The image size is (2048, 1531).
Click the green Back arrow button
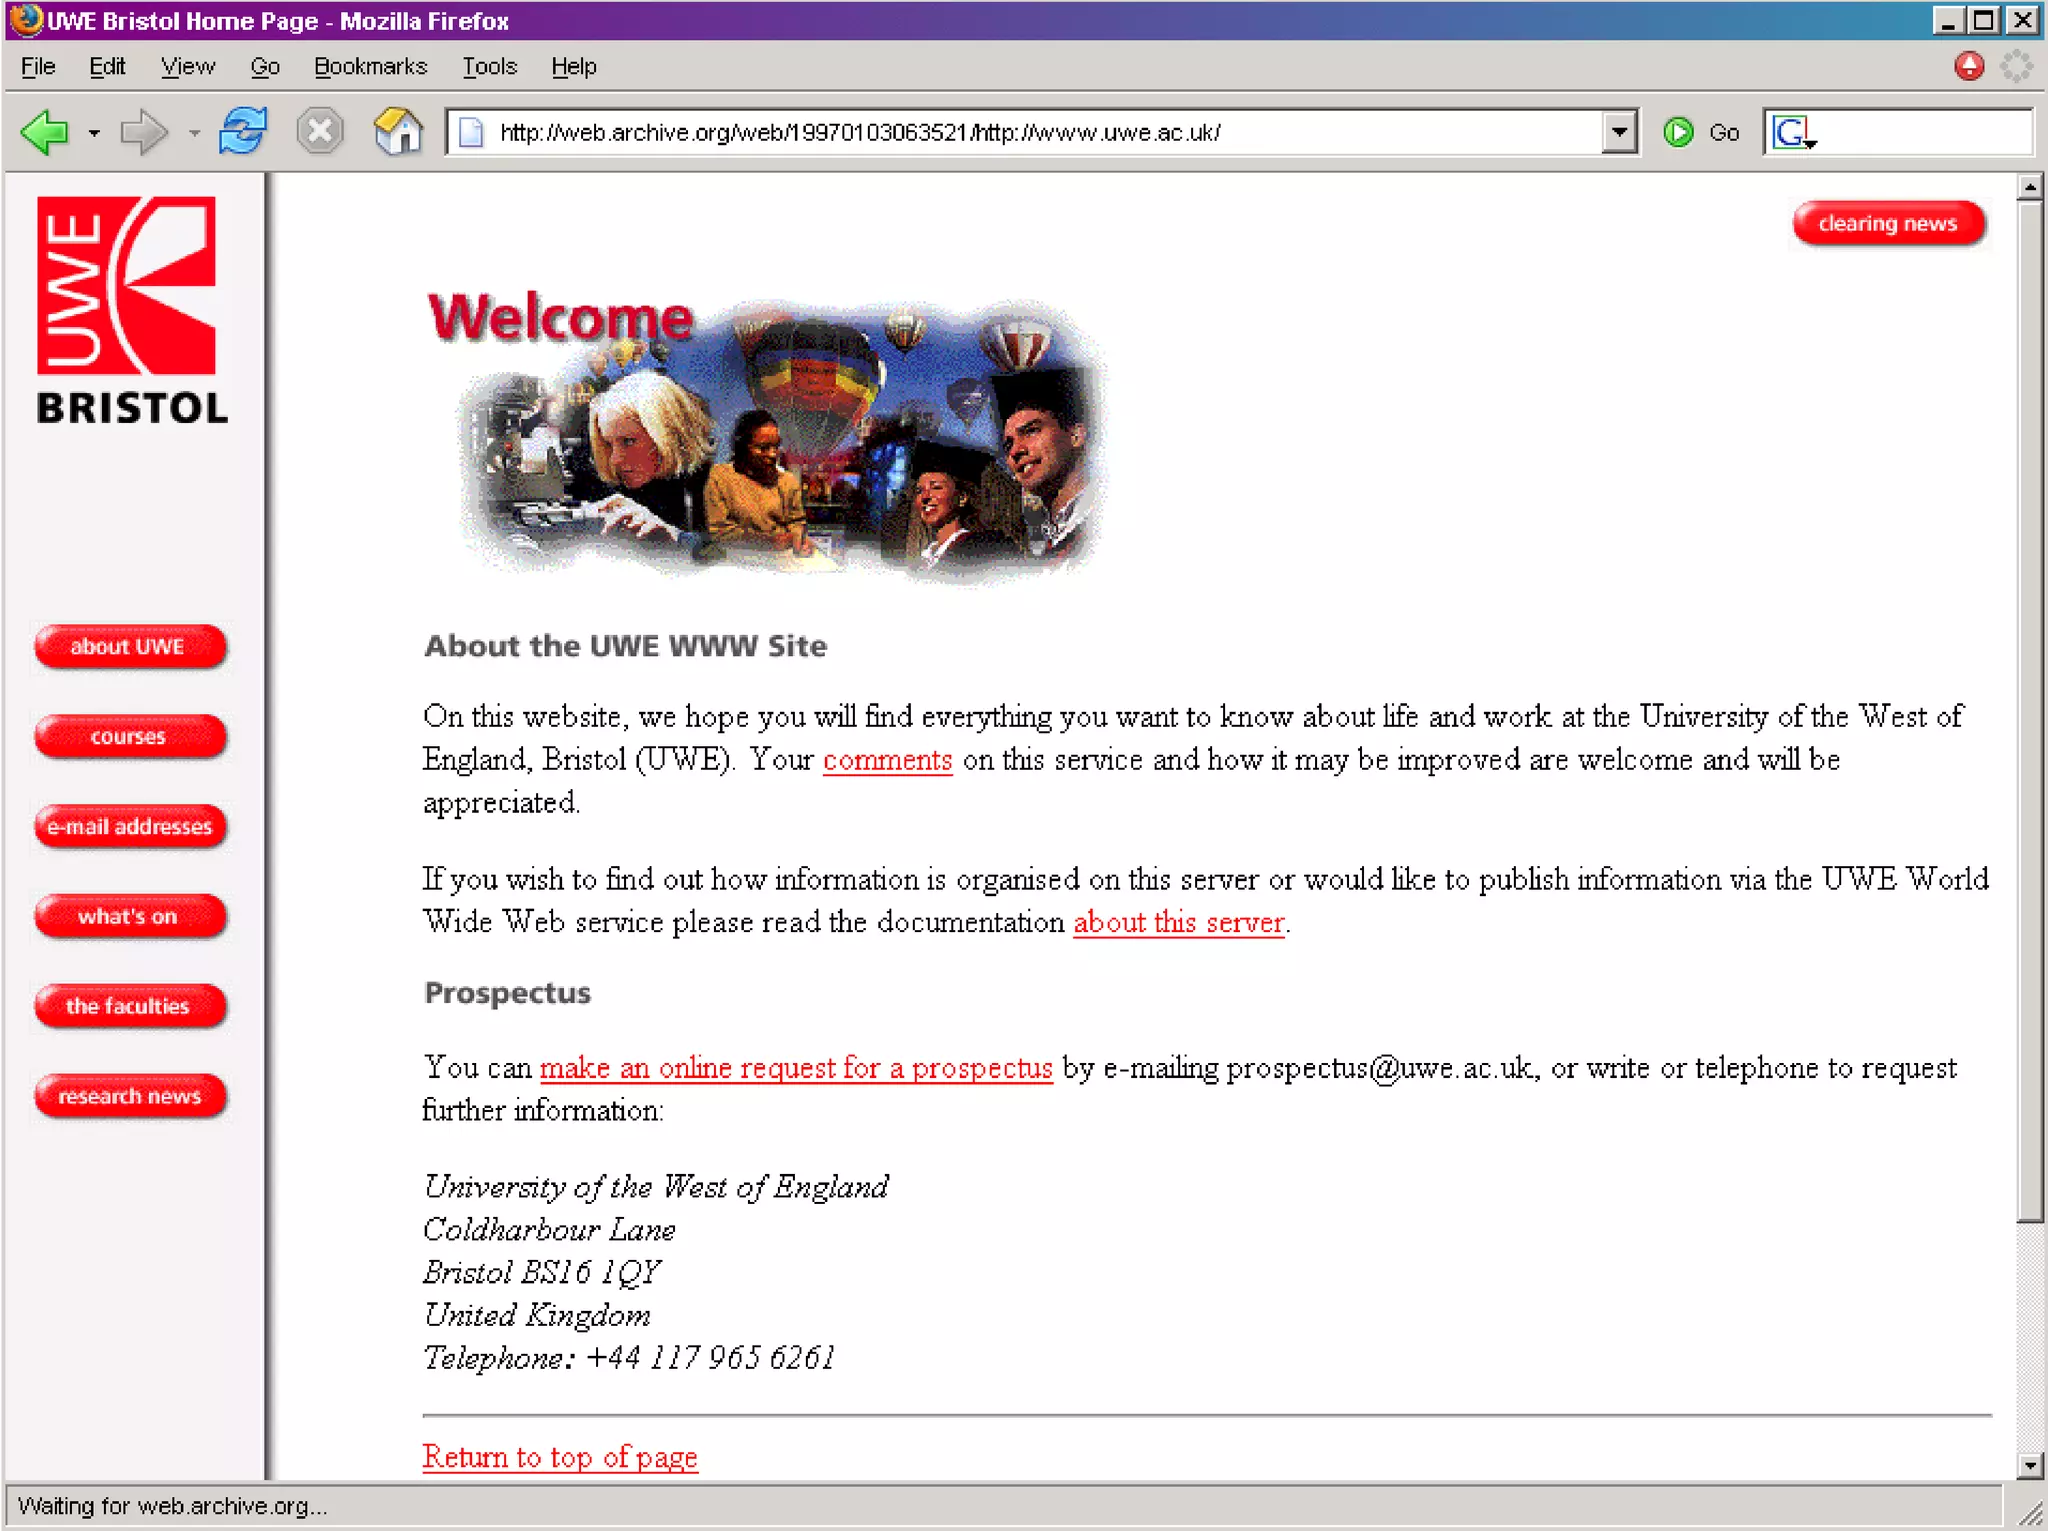[x=44, y=132]
